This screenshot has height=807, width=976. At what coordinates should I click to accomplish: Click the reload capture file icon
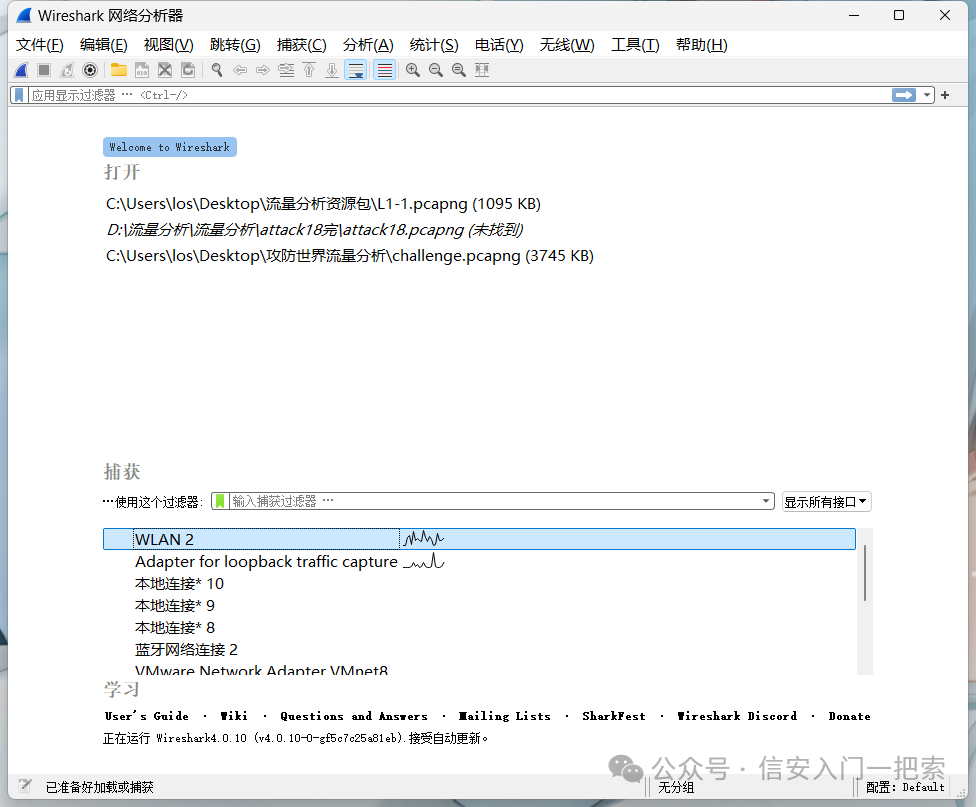point(188,70)
